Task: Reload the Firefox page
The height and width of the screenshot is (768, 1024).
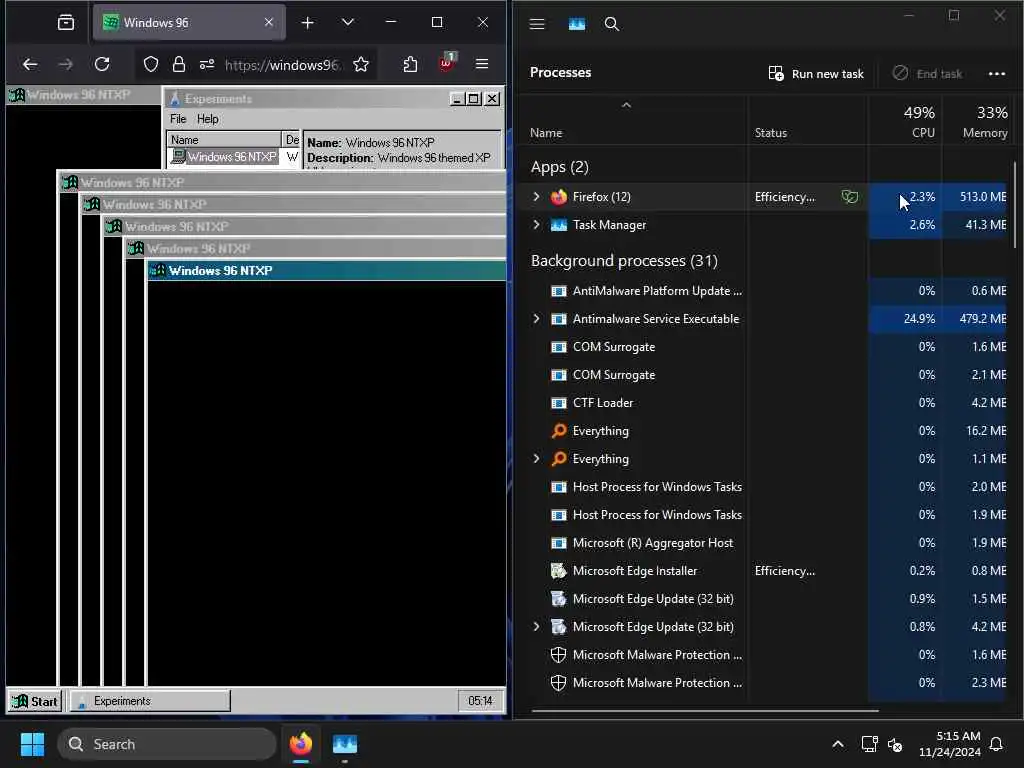Action: [x=102, y=64]
